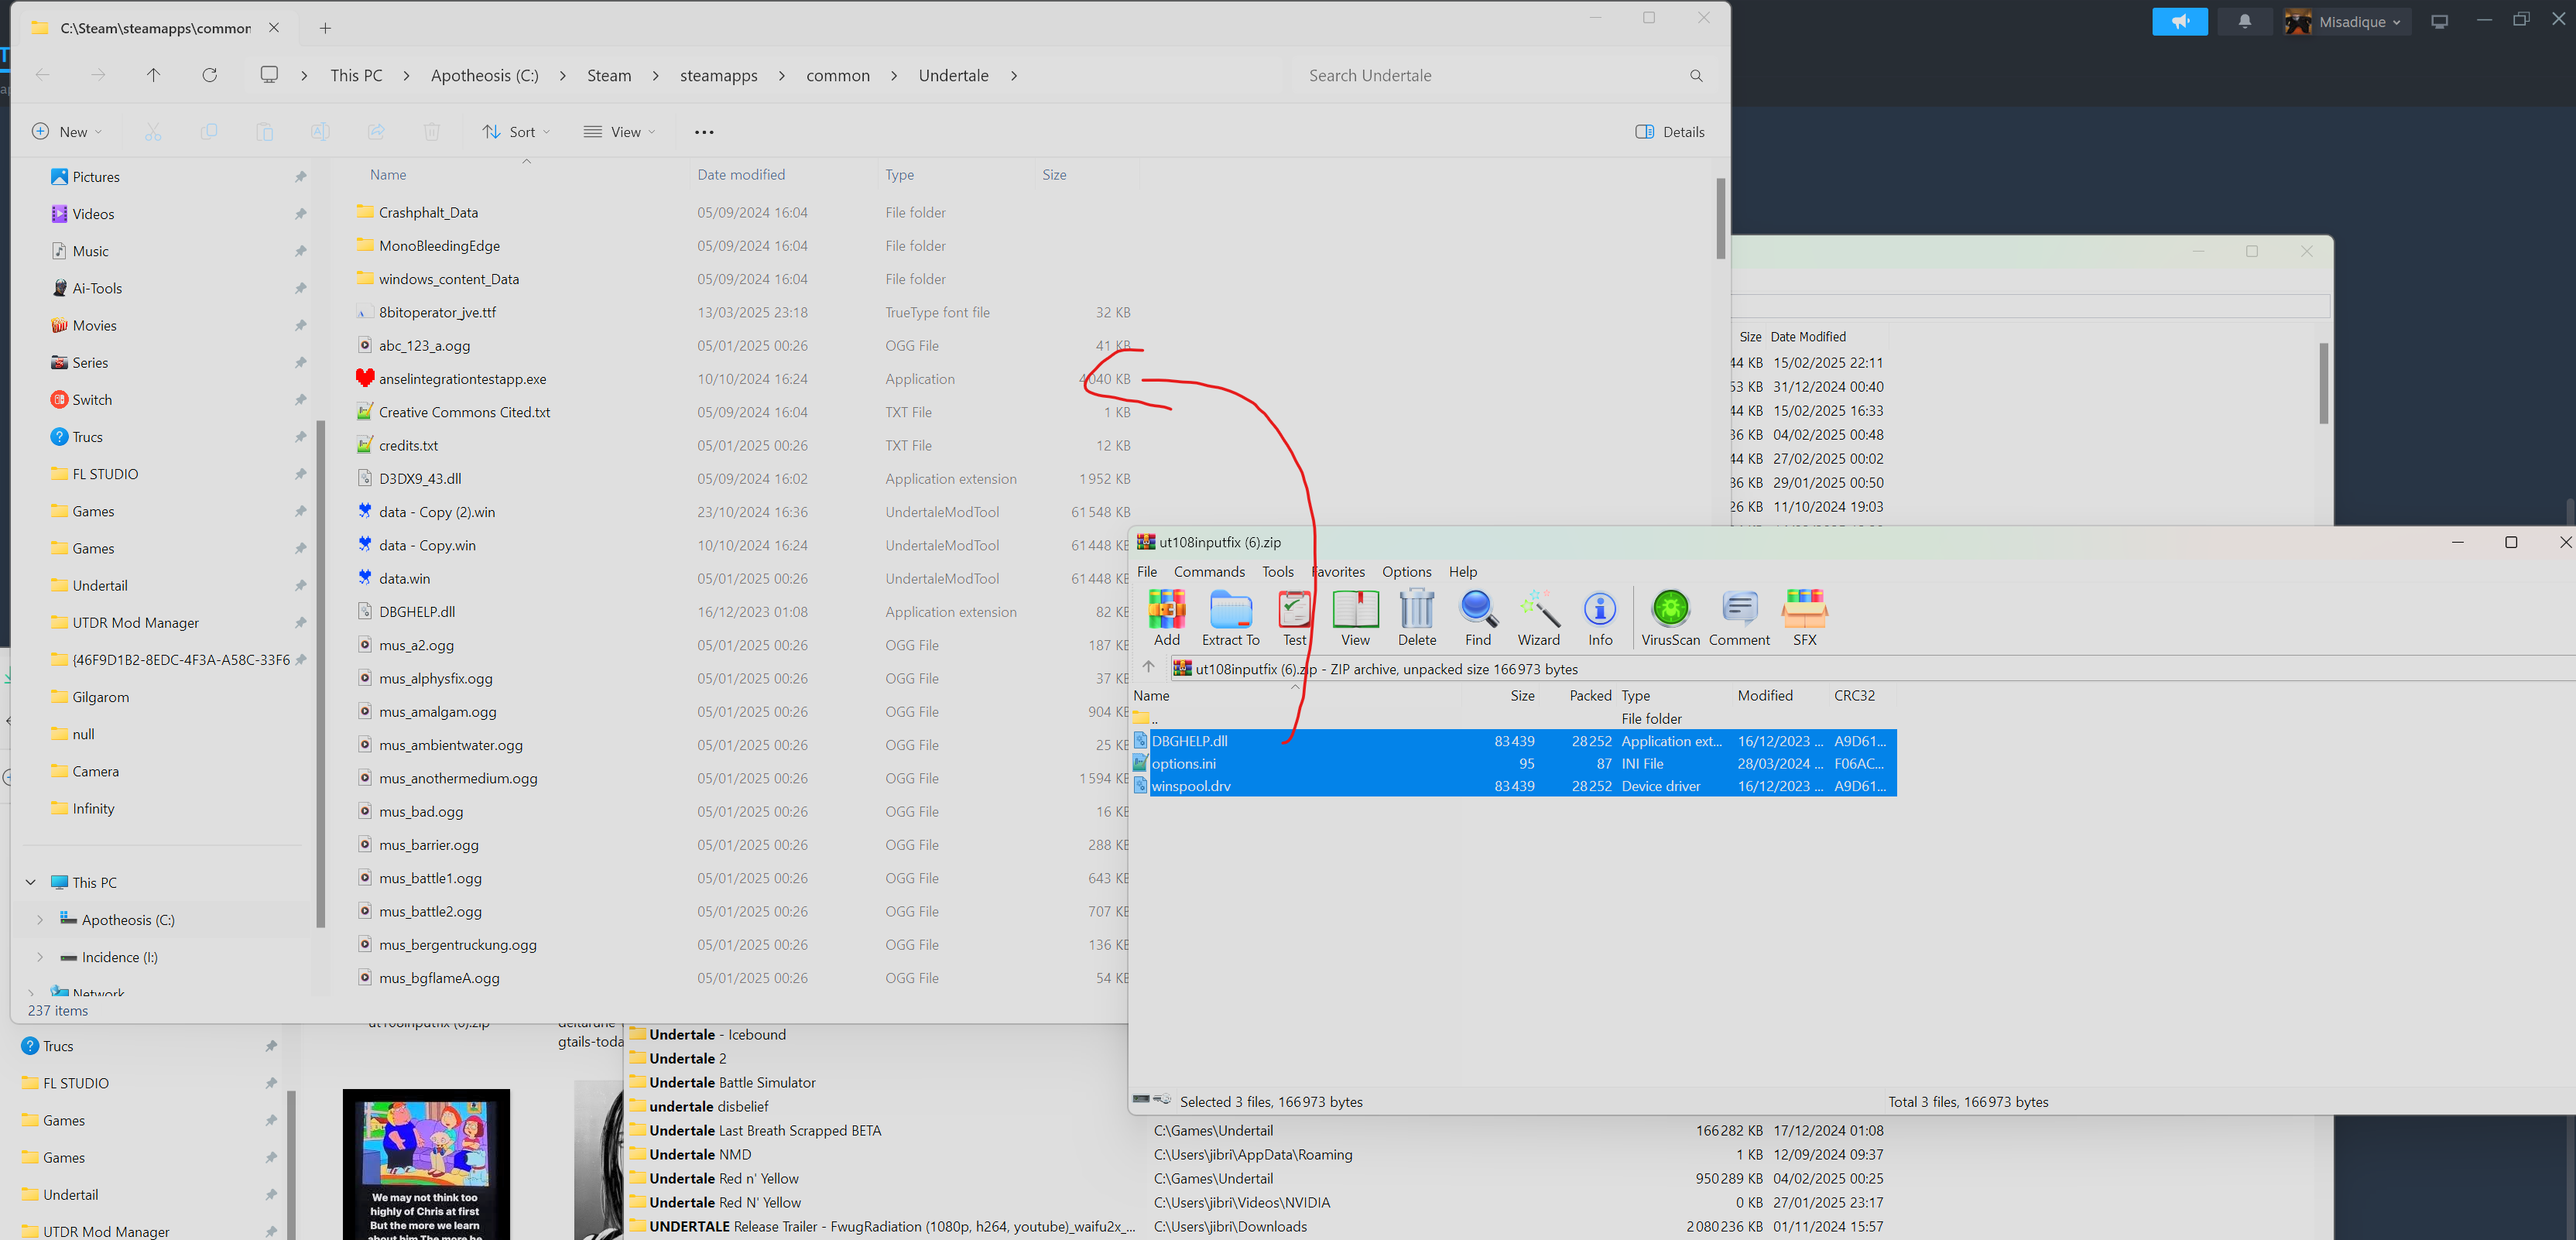Open the Sort dropdown in Explorer
2576x1240 pixels.
click(516, 132)
